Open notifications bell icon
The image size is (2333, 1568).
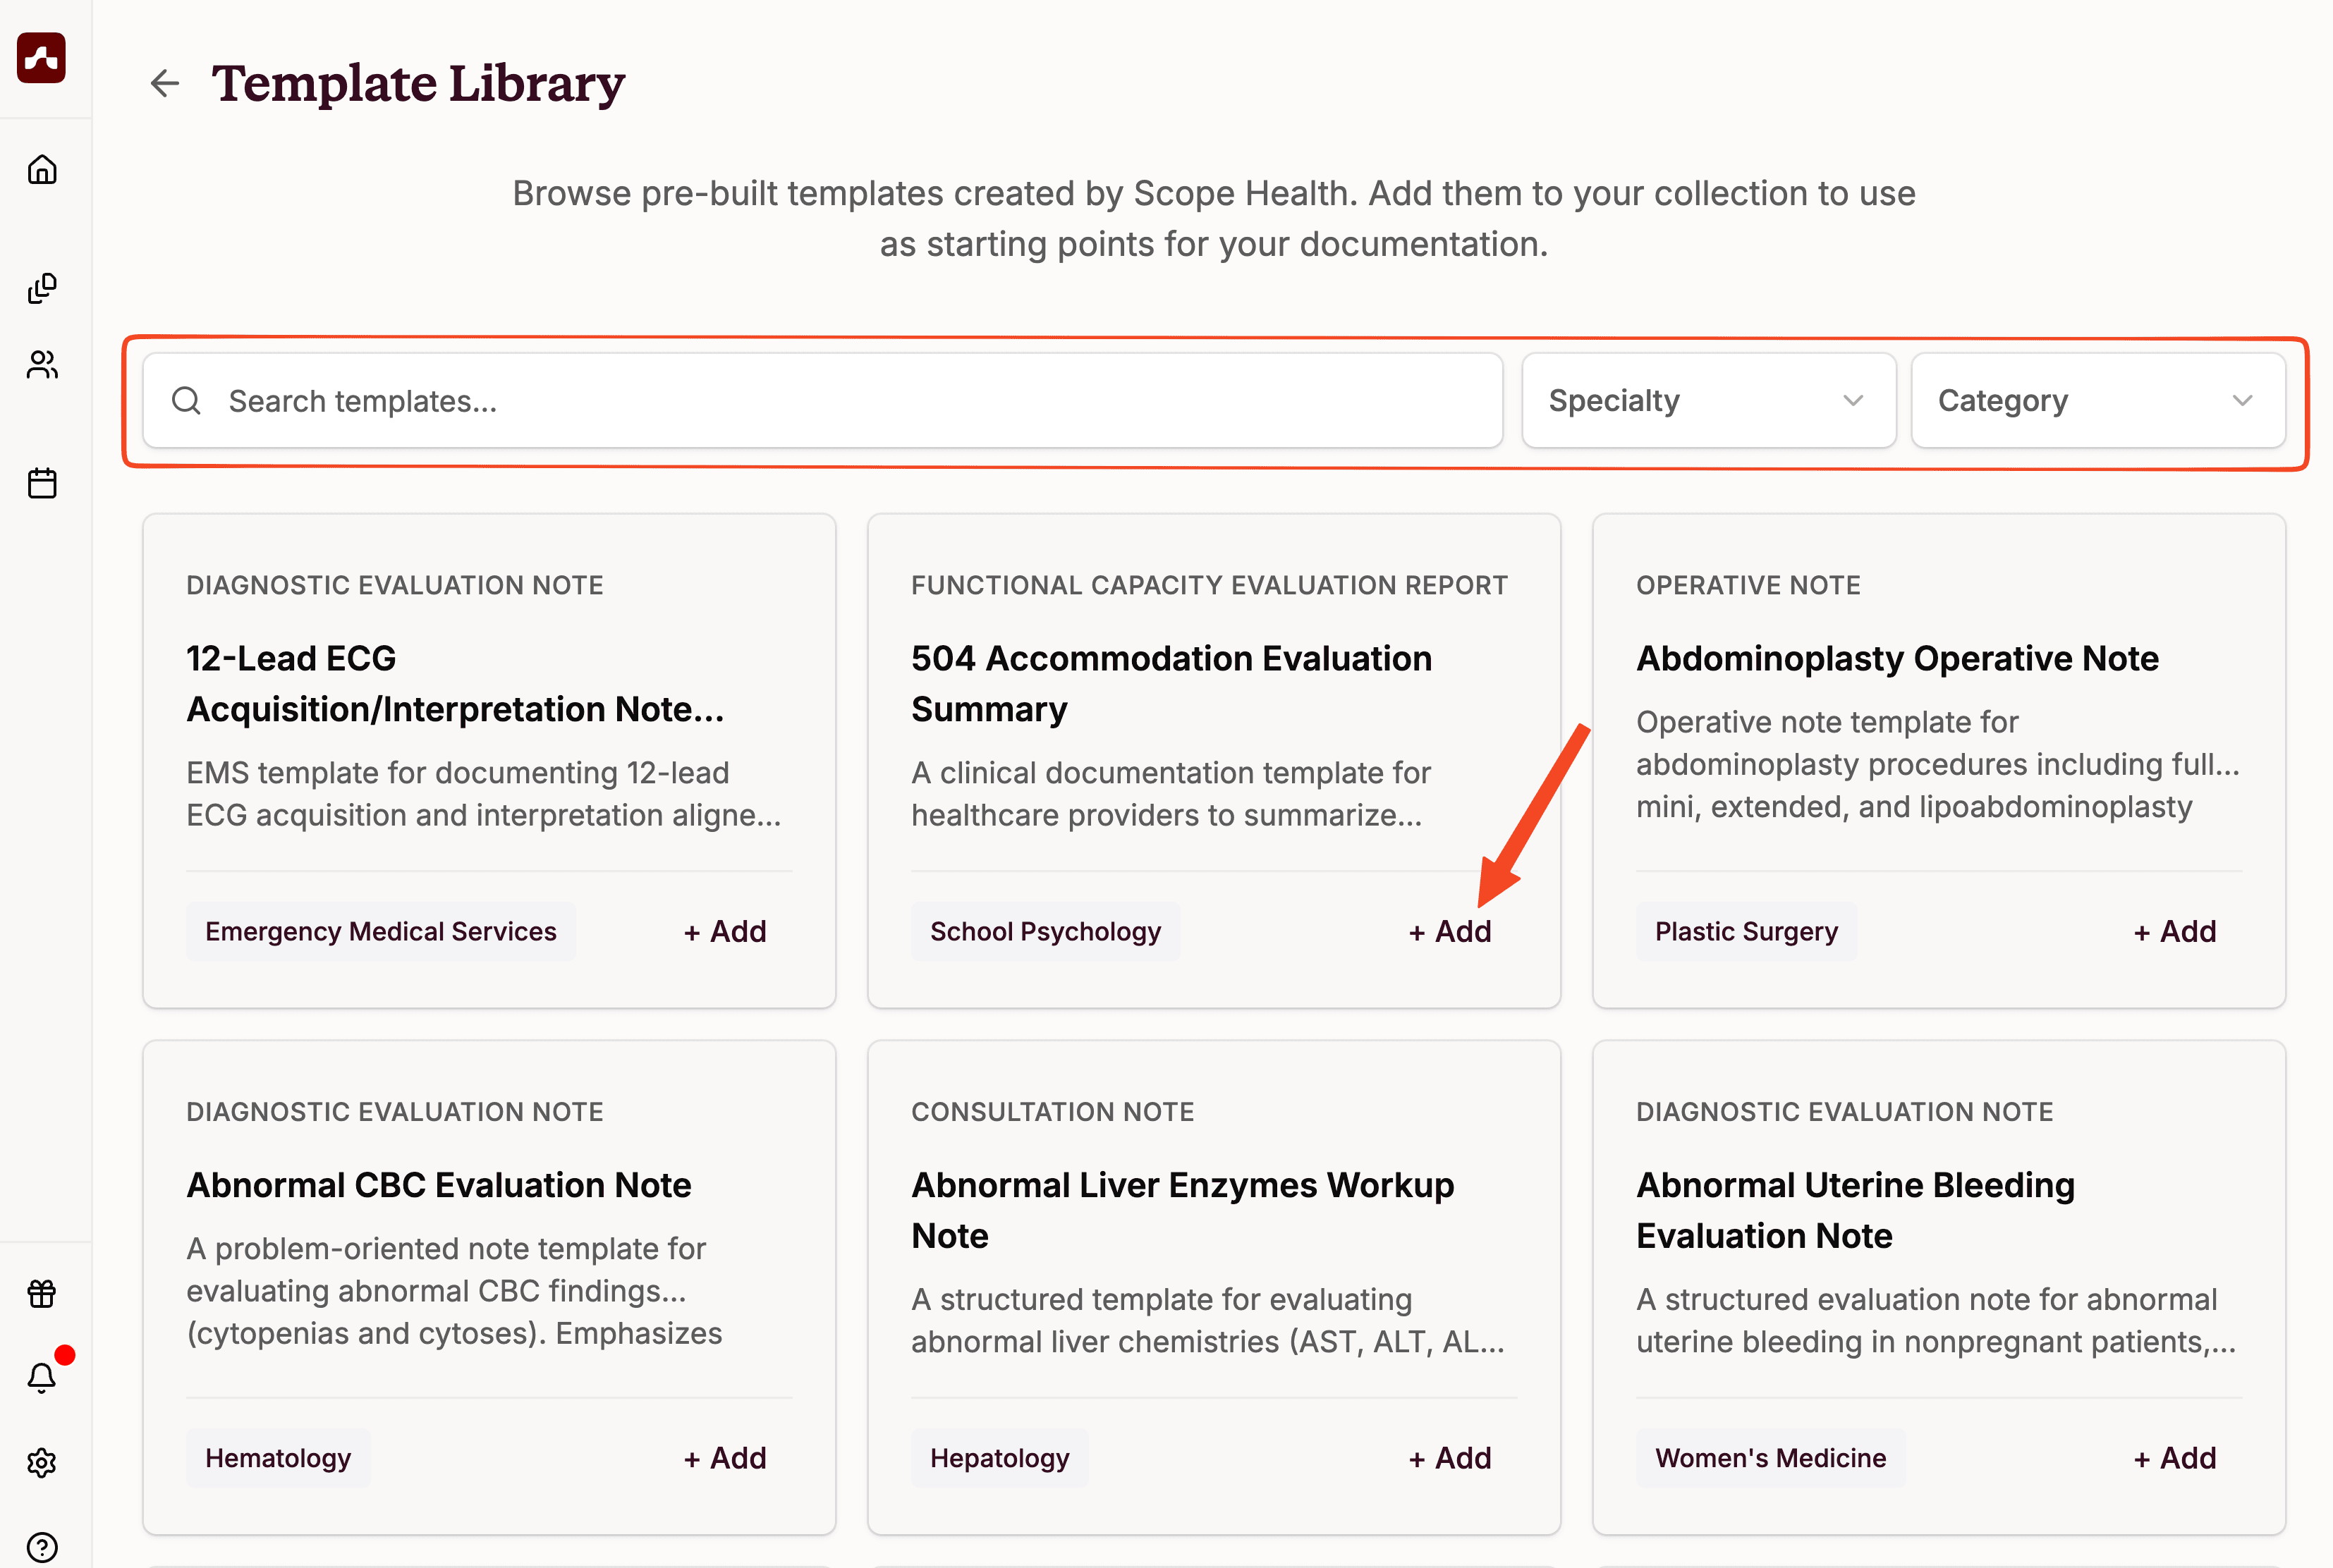pyautogui.click(x=42, y=1378)
